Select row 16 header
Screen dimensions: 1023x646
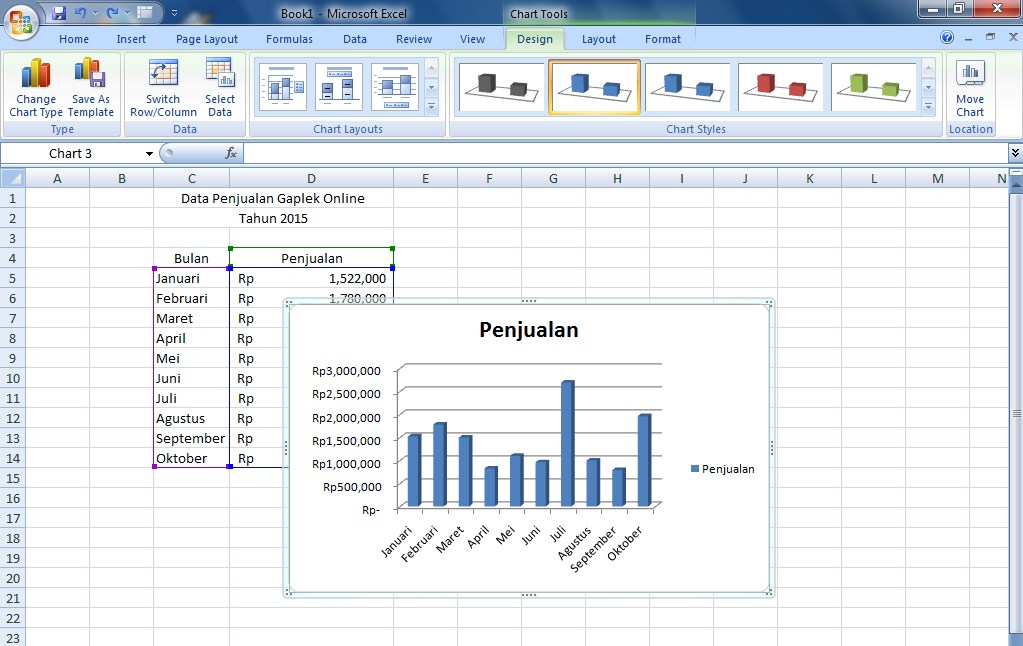[12, 499]
